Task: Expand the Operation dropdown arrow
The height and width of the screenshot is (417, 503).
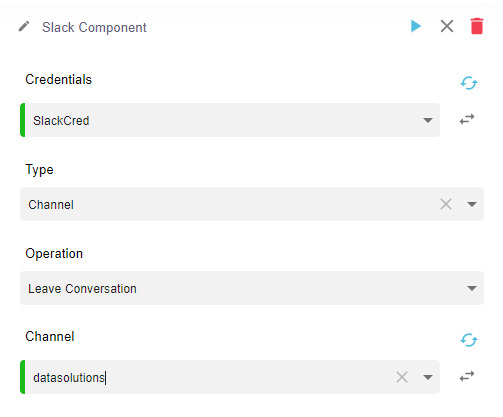Action: (472, 288)
